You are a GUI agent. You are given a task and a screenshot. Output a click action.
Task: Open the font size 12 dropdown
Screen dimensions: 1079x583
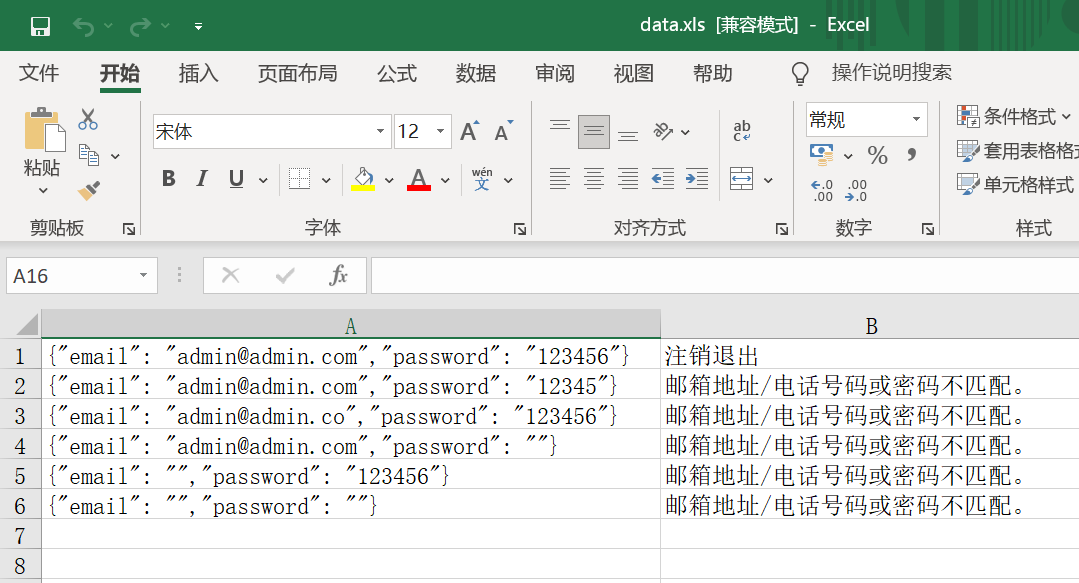click(440, 131)
